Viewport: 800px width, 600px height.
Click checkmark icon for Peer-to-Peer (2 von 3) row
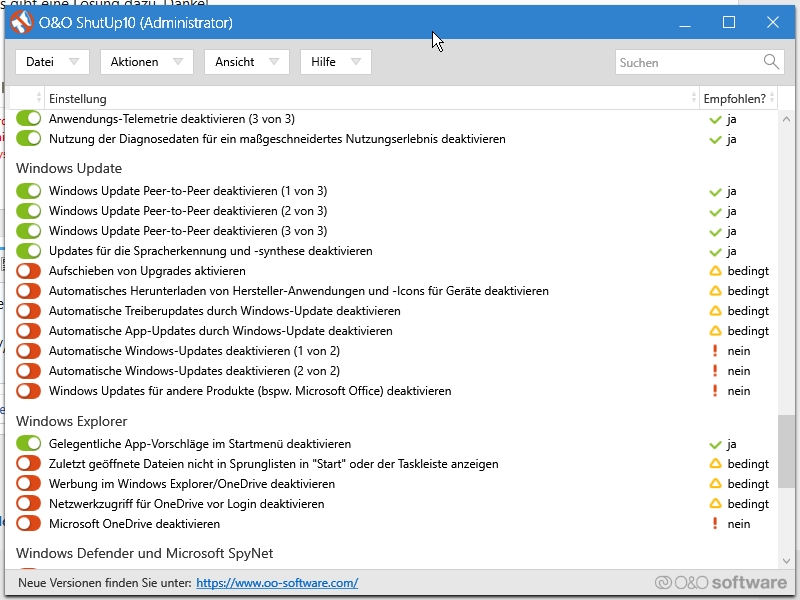point(715,212)
